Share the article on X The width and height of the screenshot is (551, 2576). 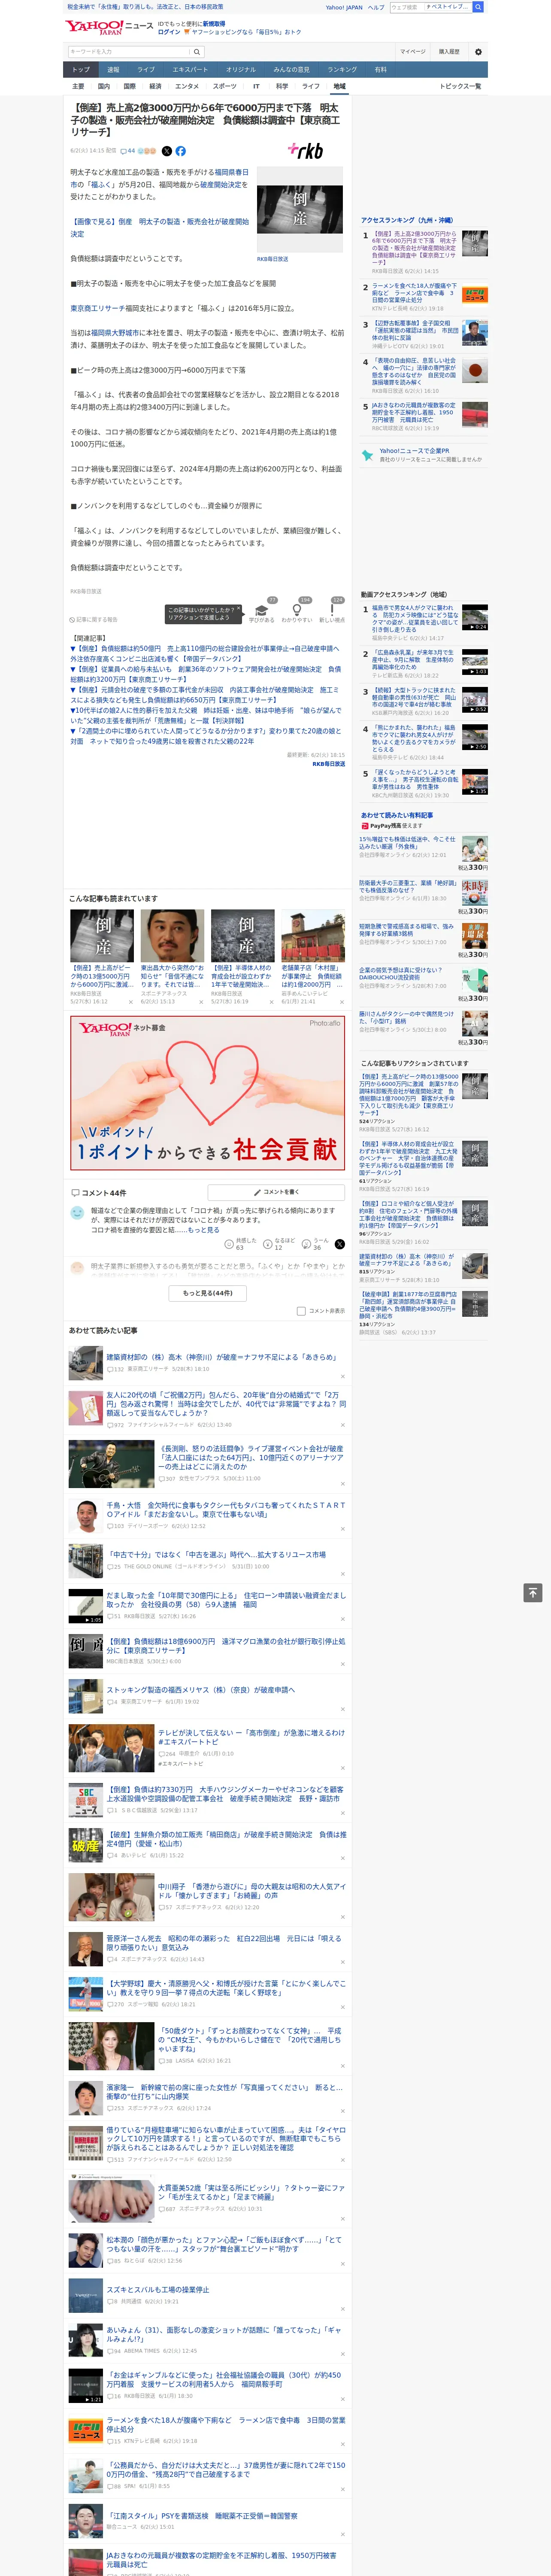click(x=167, y=151)
